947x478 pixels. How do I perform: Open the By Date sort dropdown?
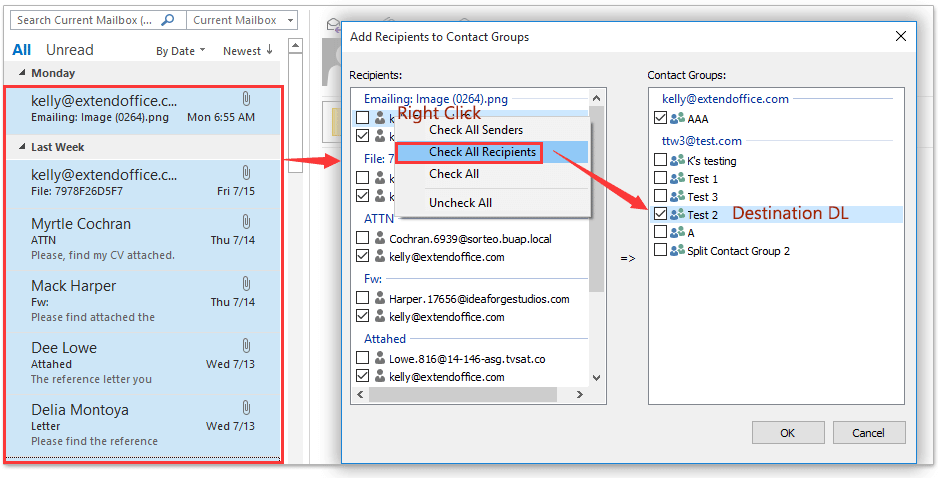(180, 51)
